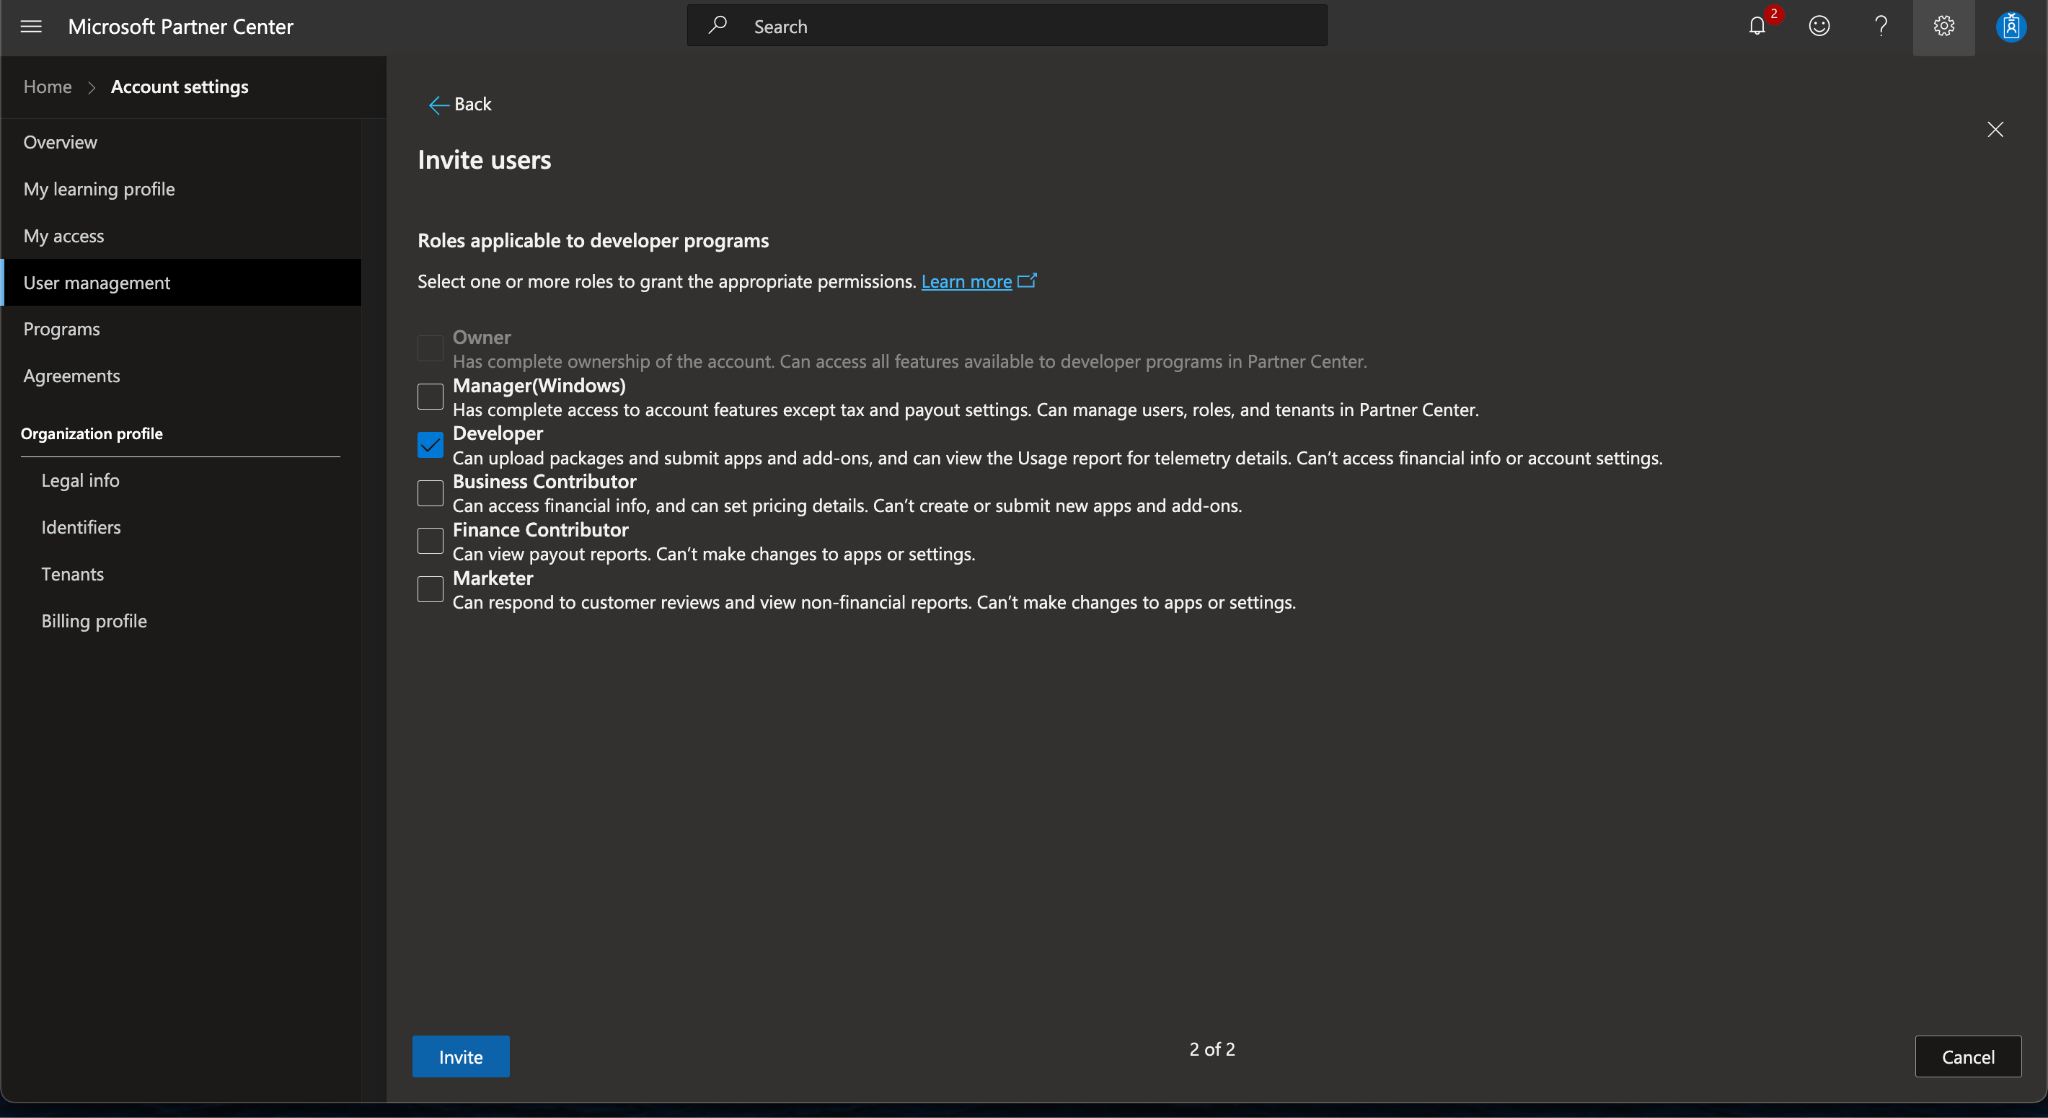Click 'Roles applicable to developer programs' heading

[593, 241]
